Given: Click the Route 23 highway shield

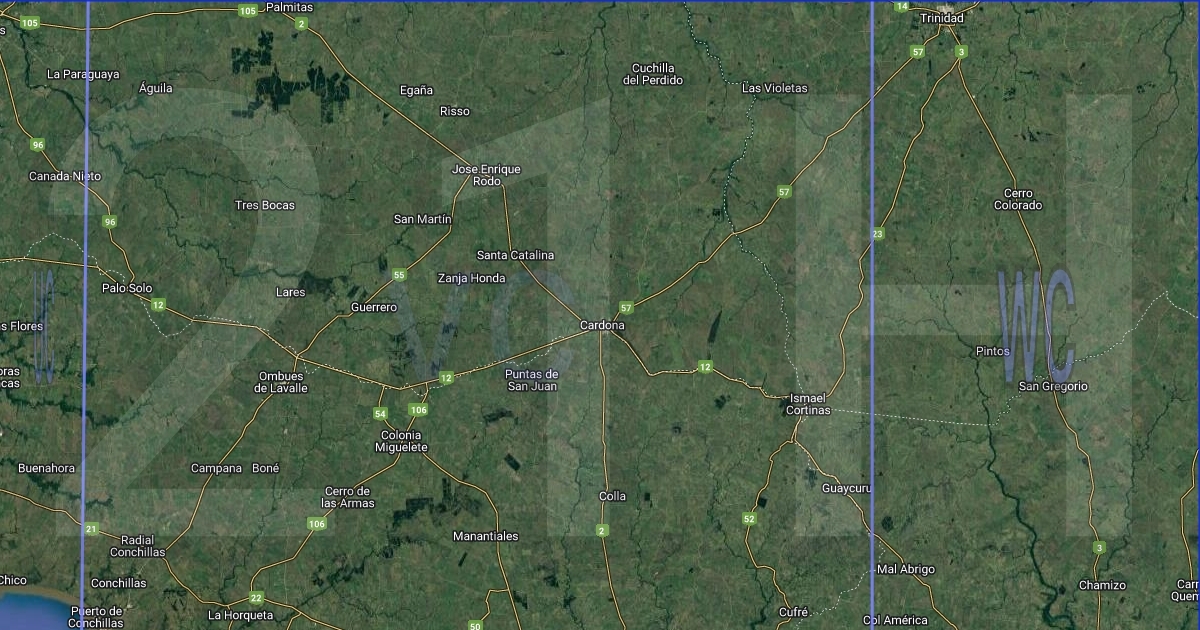Looking at the screenshot, I should pyautogui.click(x=878, y=234).
